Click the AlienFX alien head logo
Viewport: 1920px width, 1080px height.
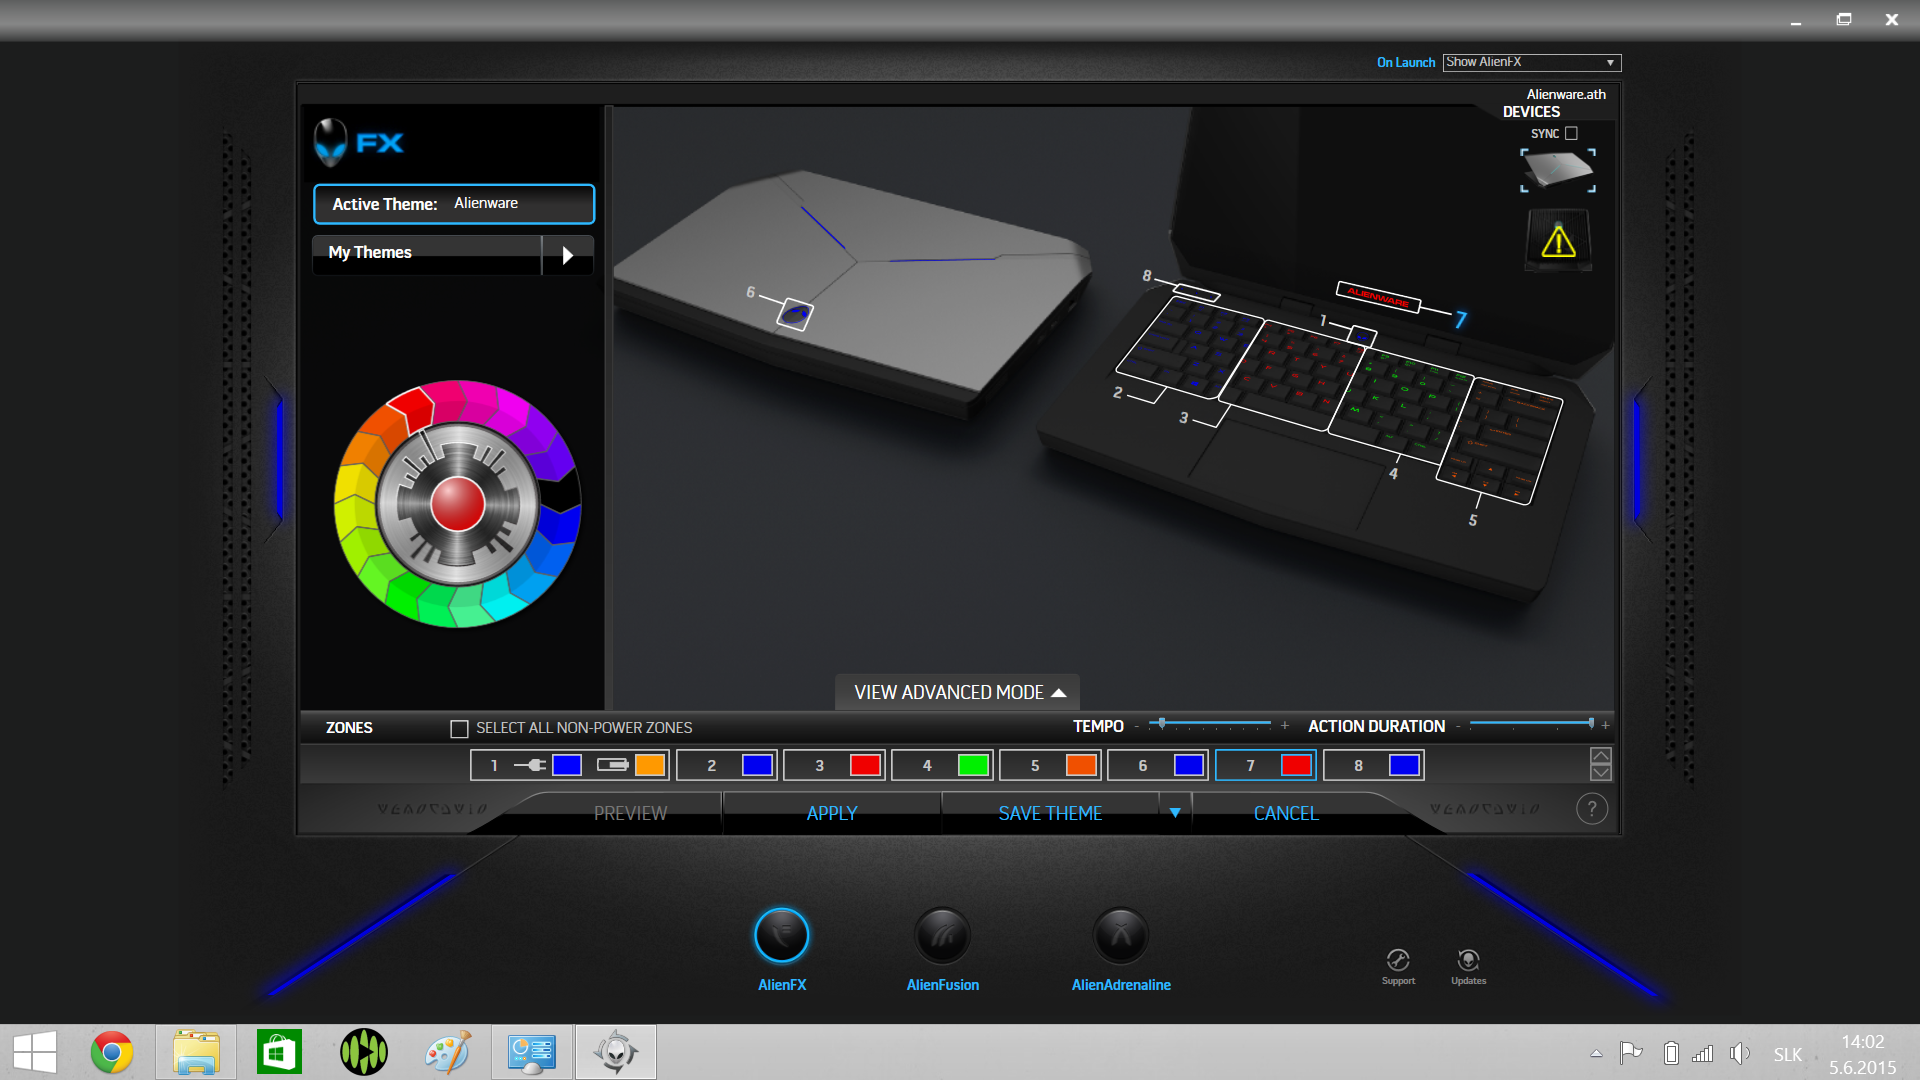[331, 142]
